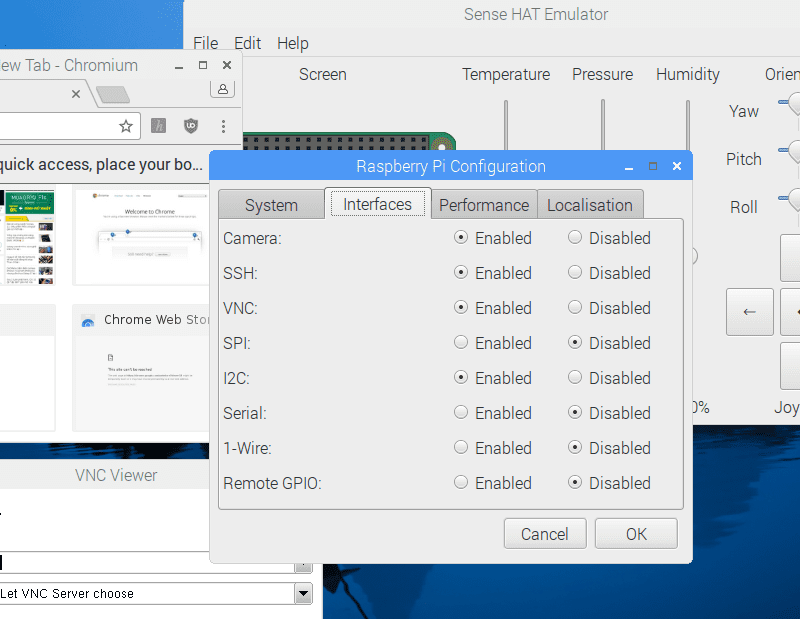800x619 pixels.
Task: Open the Edit menu in Sense HAT Emulator
Action: pyautogui.click(x=247, y=43)
